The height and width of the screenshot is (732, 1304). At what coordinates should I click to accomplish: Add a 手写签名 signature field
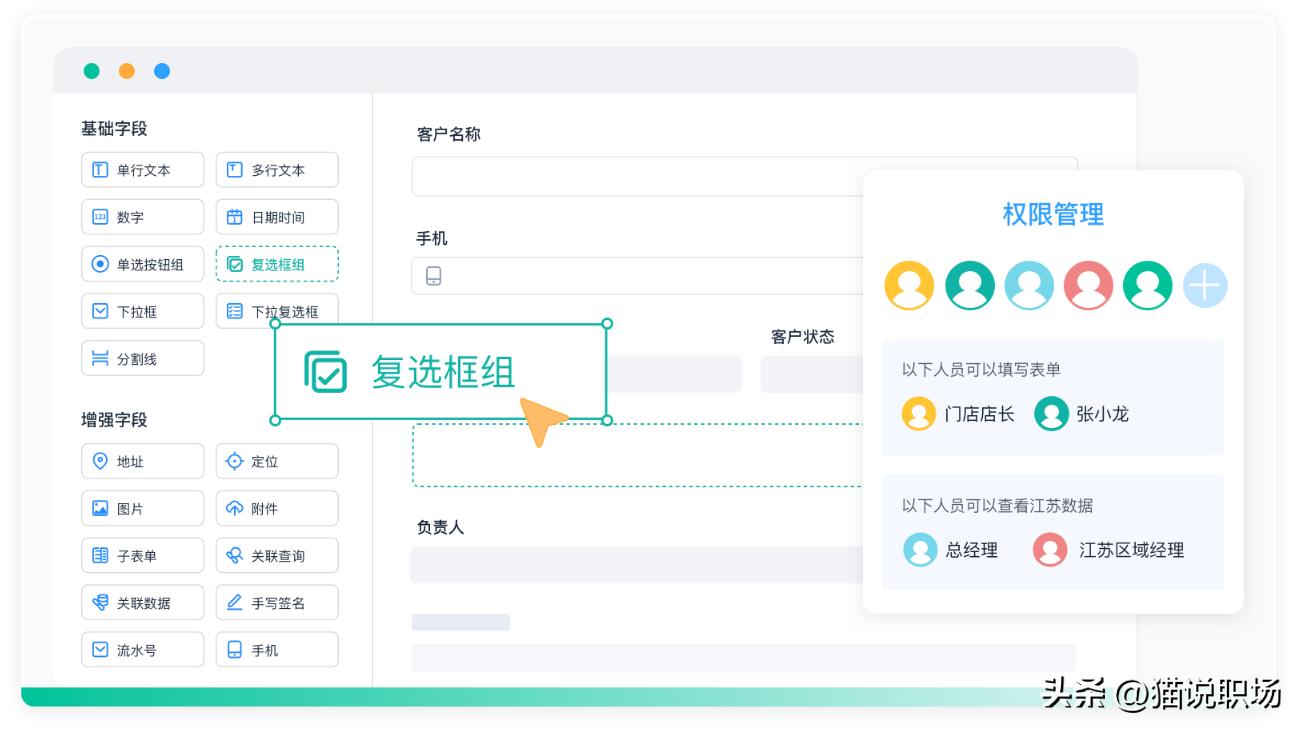click(276, 602)
